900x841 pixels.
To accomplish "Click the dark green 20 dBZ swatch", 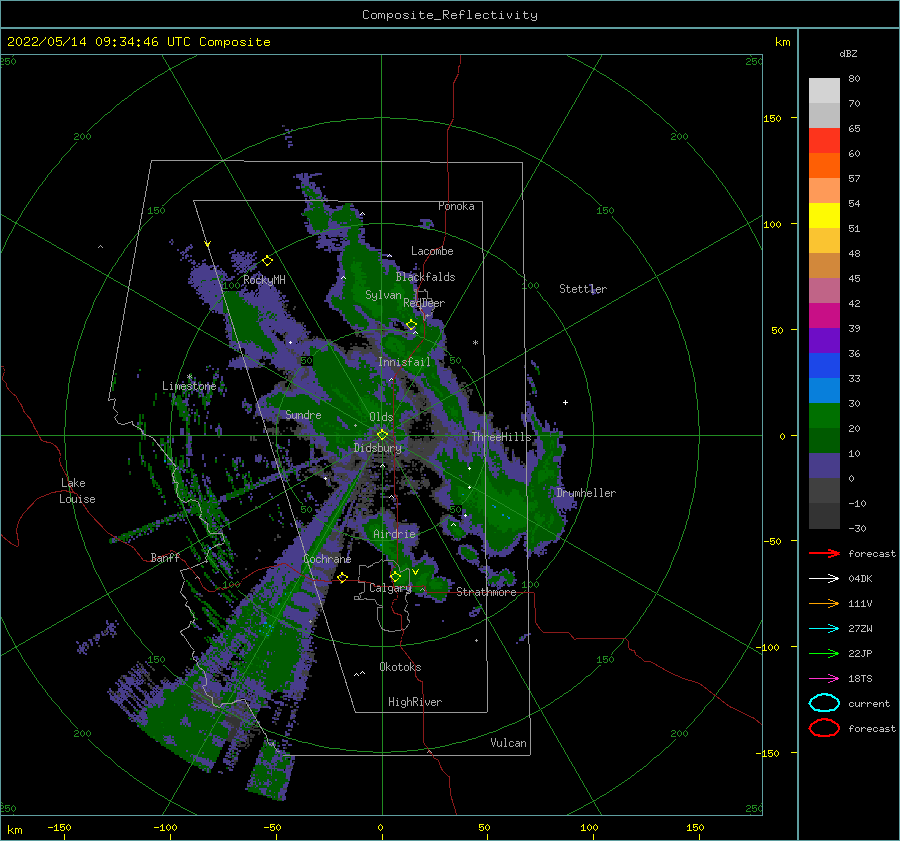I will point(824,440).
